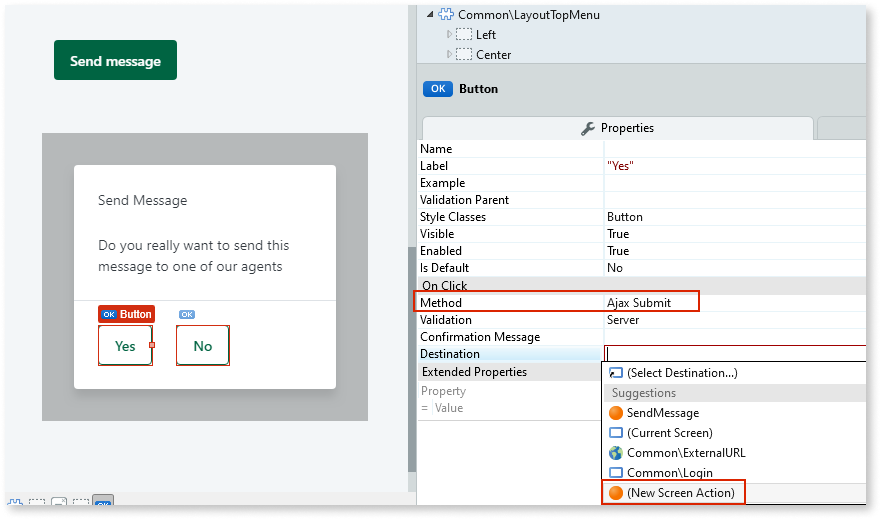881x520 pixels.
Task: Choose Common\ExternalURL globe entry
Action: 676,453
